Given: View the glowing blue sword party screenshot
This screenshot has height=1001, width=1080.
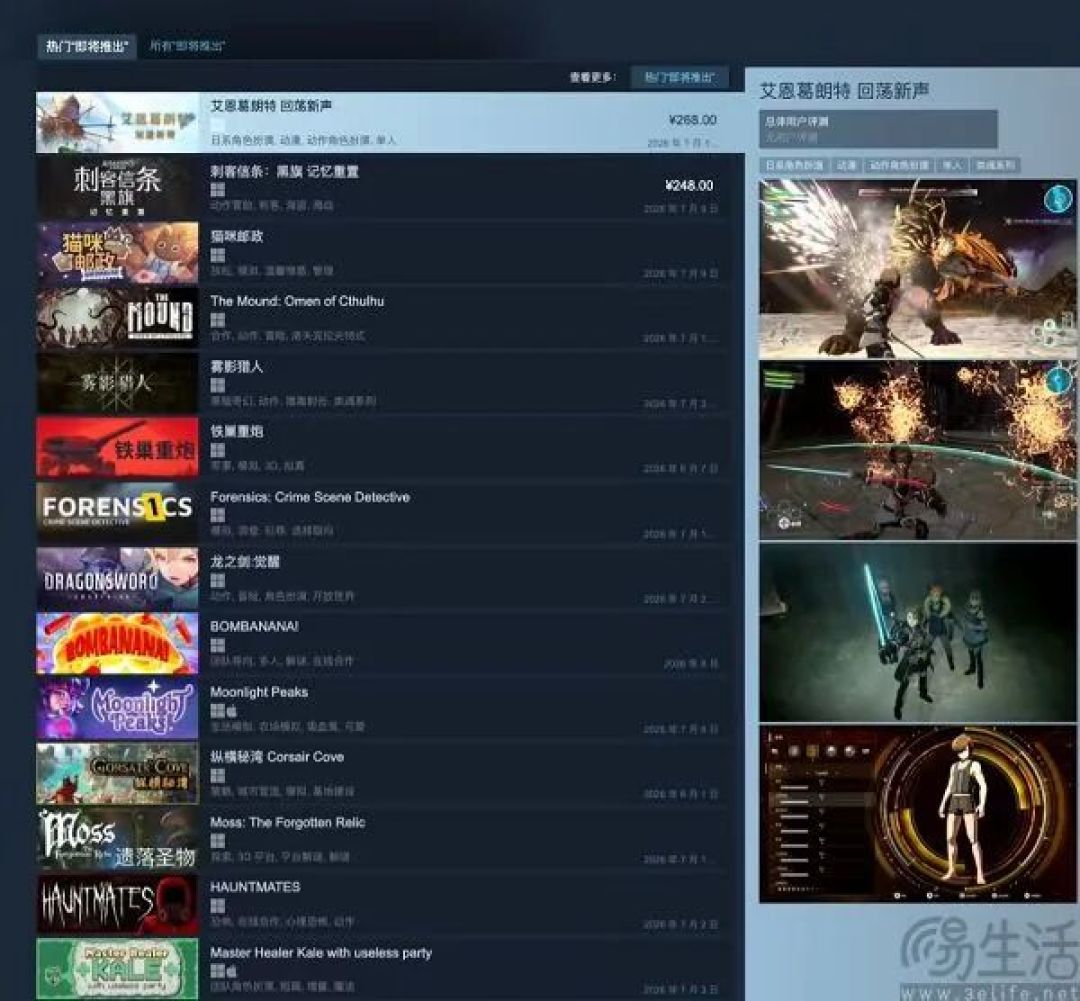Looking at the screenshot, I should (x=917, y=632).
